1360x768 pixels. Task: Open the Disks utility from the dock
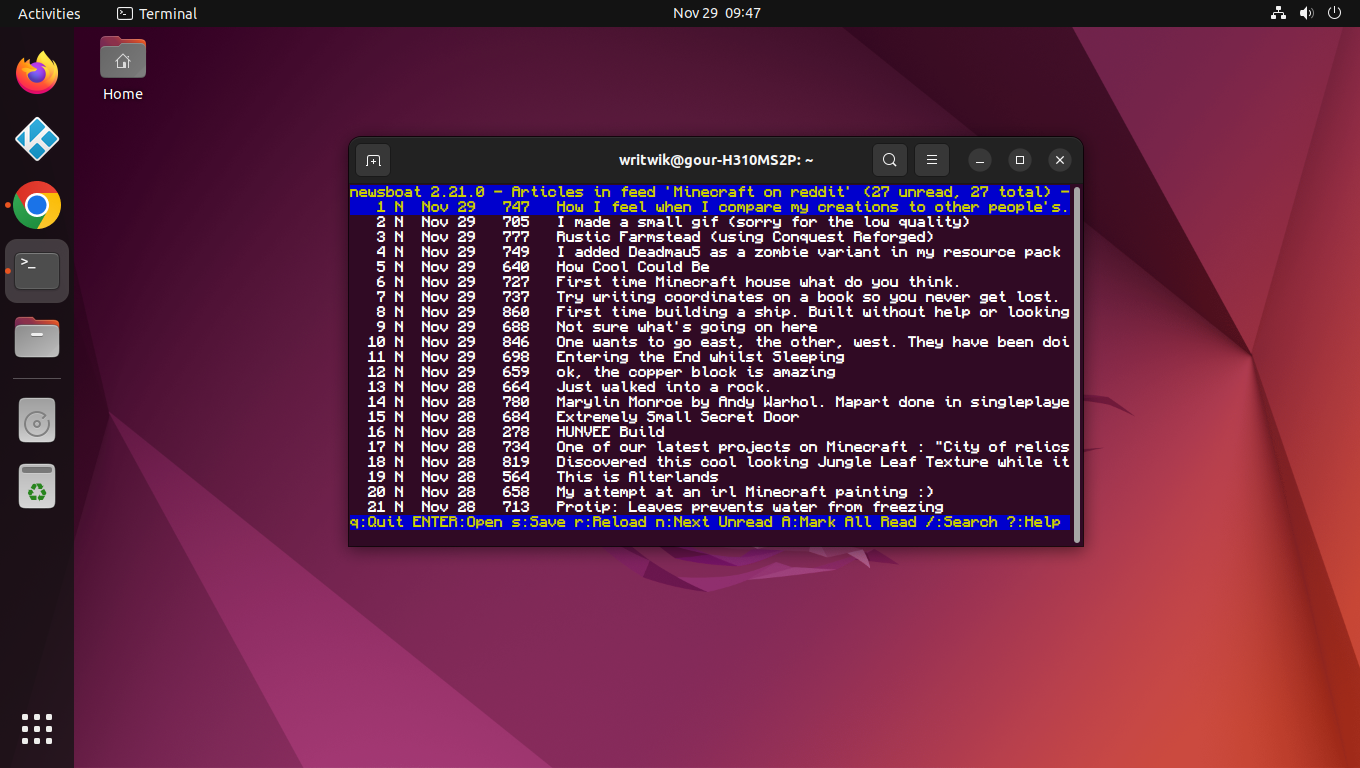pyautogui.click(x=36, y=420)
